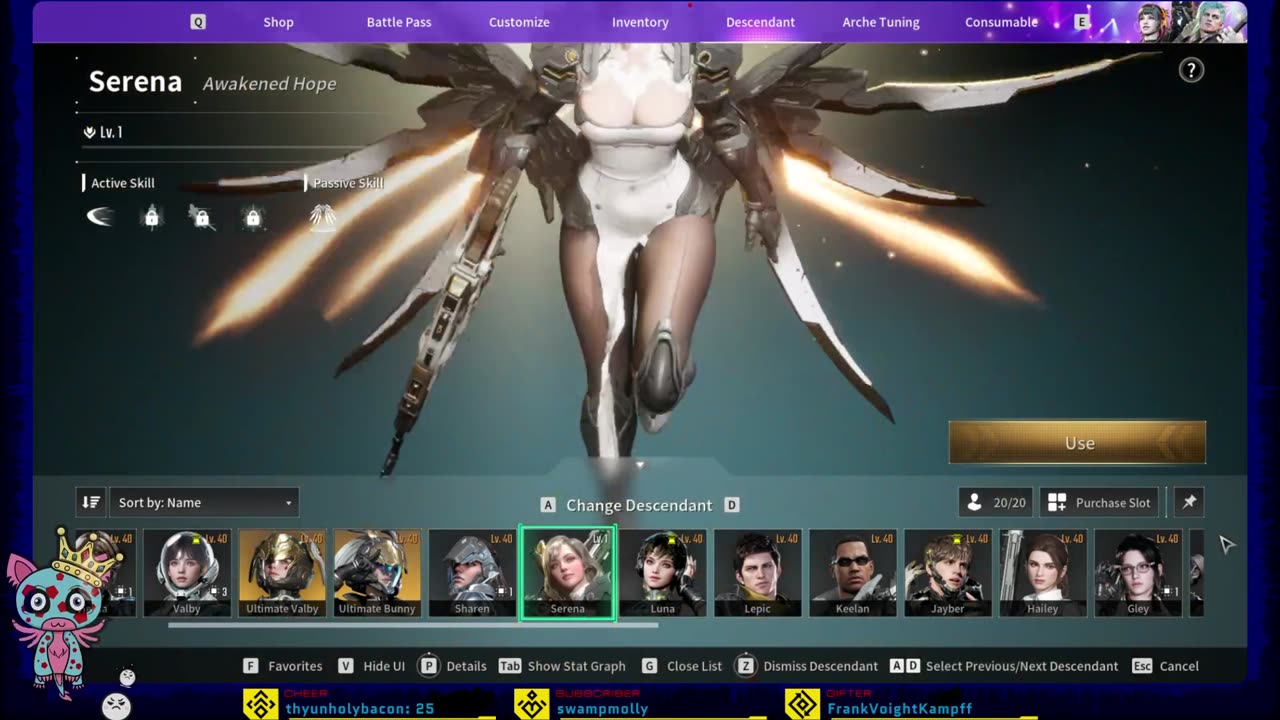
Task: Select the Jayber portrait
Action: 948,573
